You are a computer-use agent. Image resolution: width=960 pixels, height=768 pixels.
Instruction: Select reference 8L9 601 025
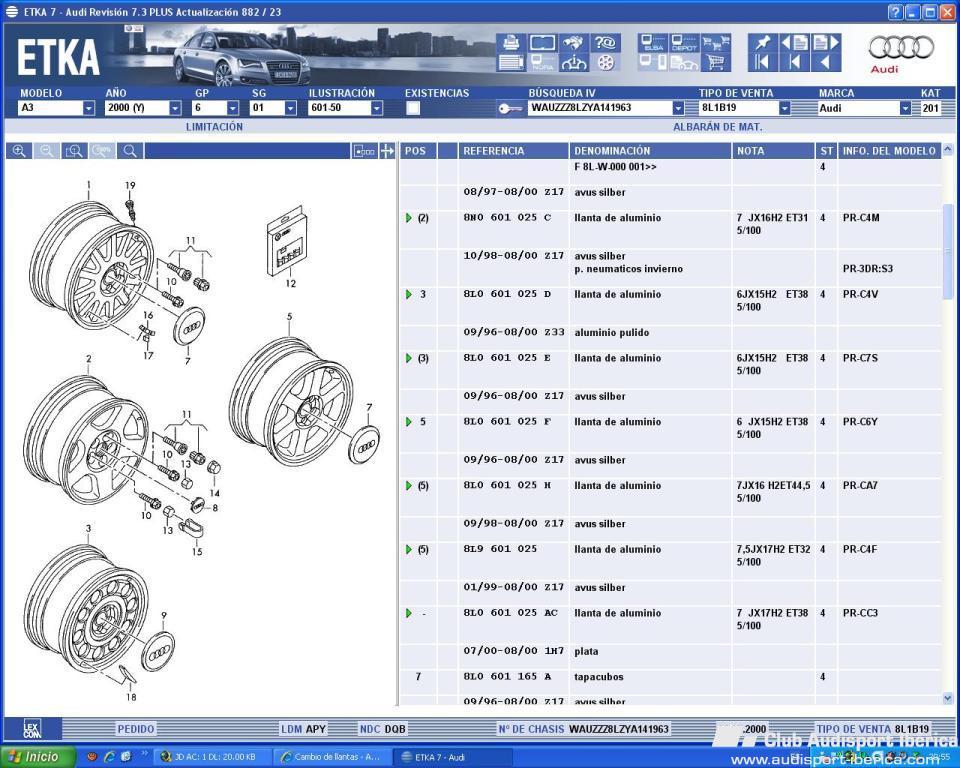point(500,549)
